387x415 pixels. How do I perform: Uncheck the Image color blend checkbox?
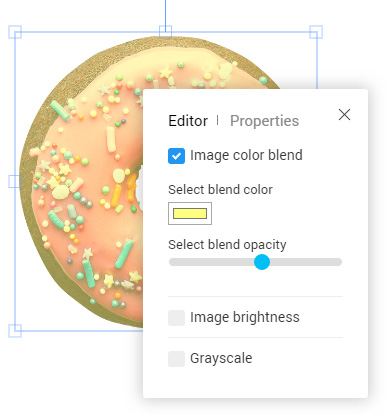pos(176,156)
